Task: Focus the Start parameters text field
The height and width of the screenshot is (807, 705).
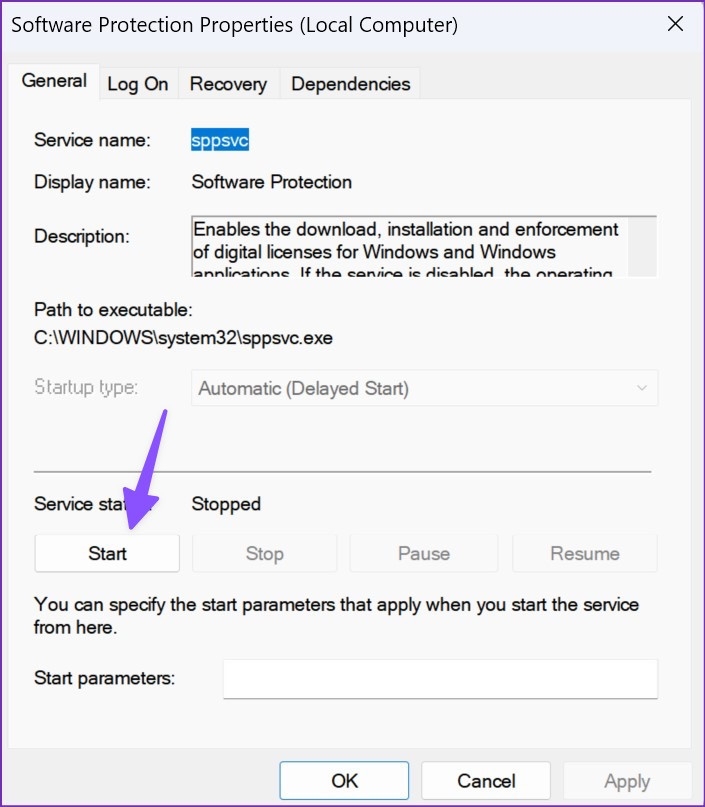Action: pos(440,678)
